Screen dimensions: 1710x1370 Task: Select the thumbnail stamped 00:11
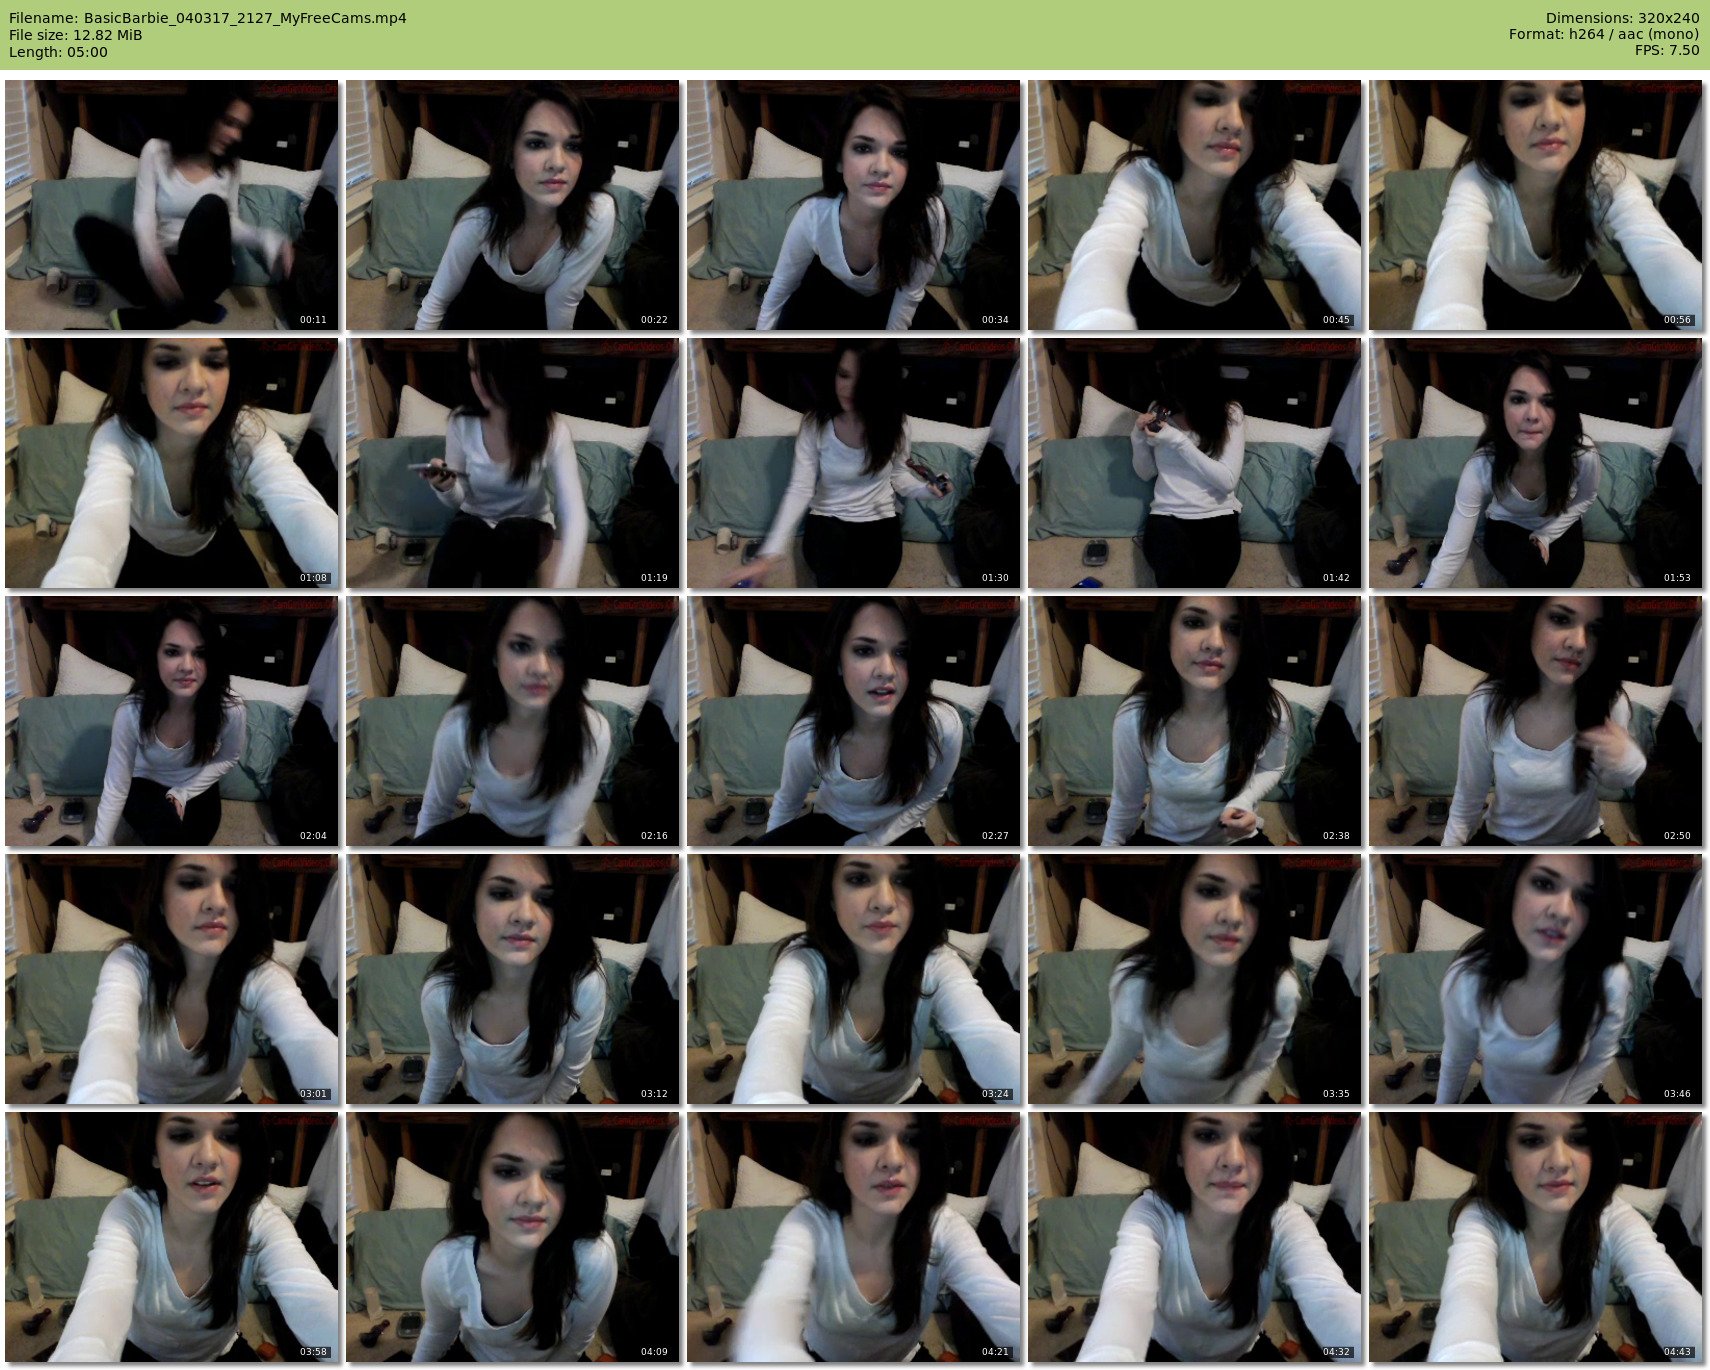click(172, 205)
